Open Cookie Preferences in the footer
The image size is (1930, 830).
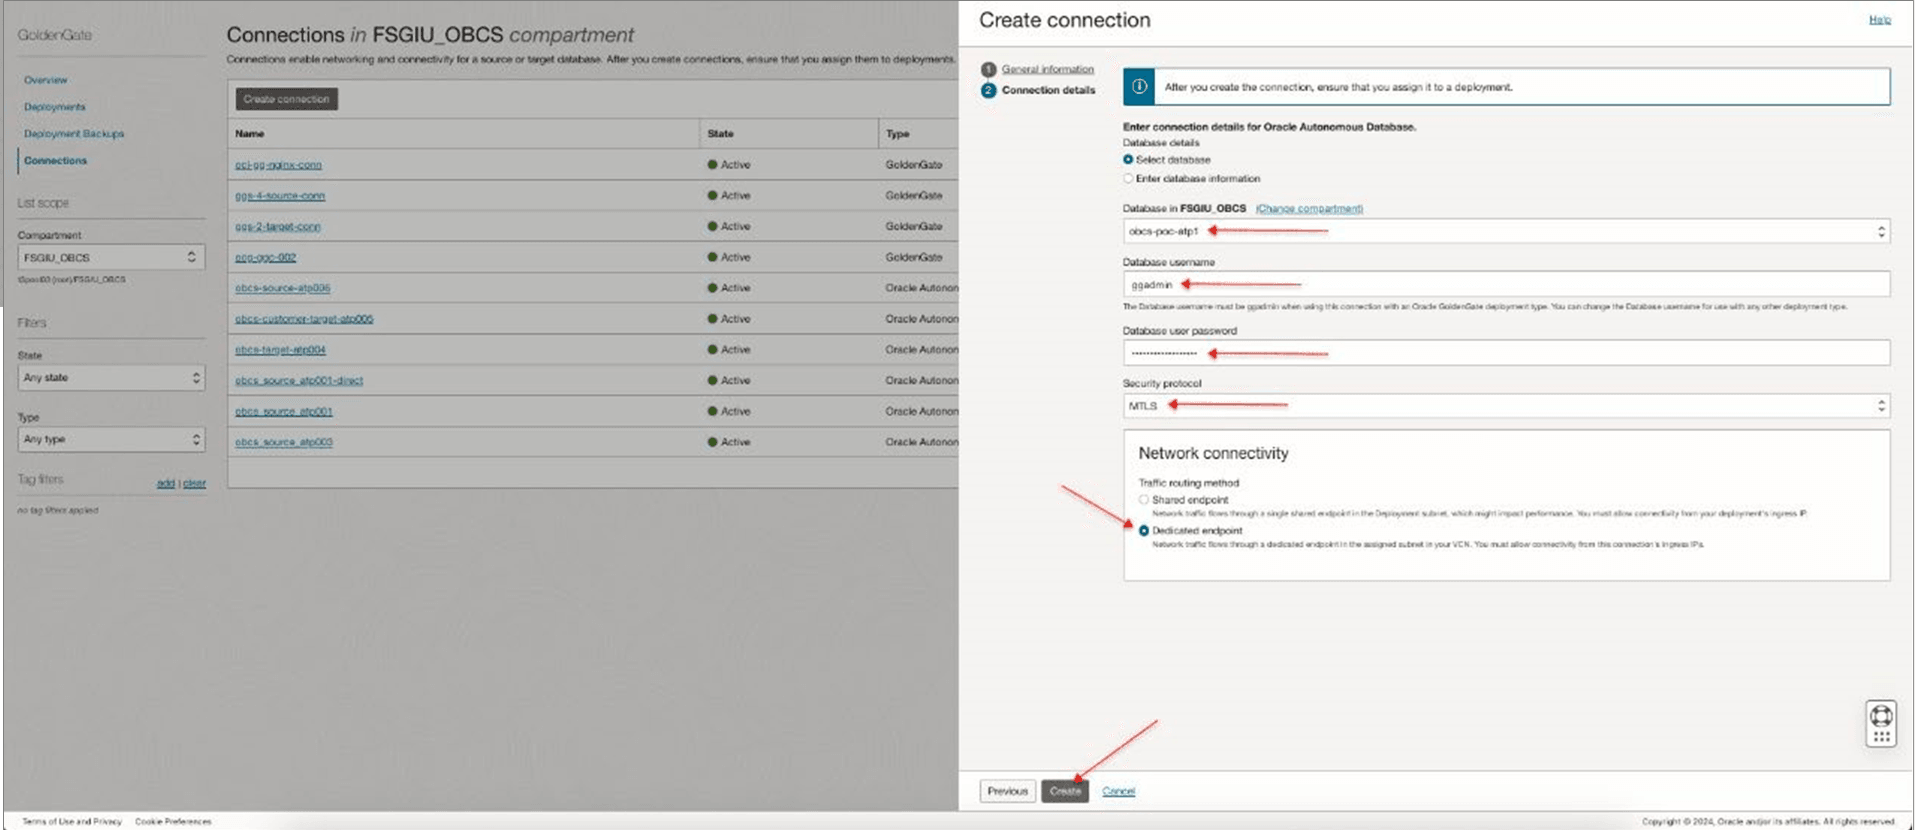pos(174,822)
